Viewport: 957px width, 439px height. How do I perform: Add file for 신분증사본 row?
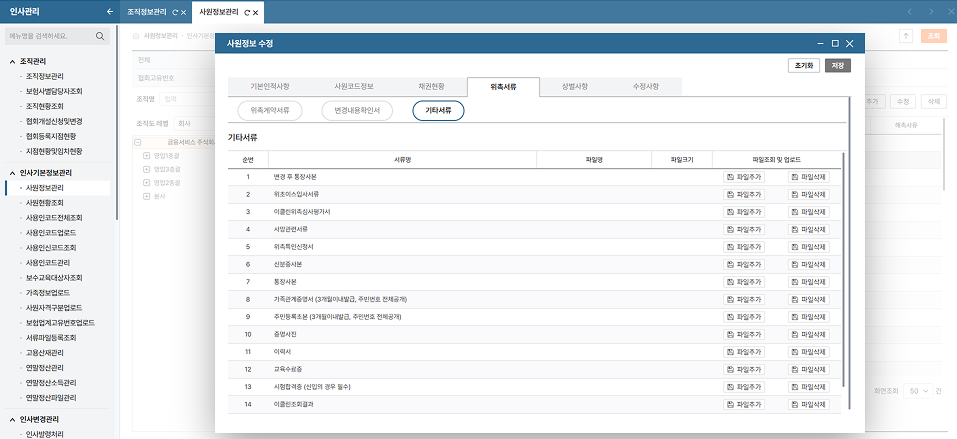tap(745, 264)
